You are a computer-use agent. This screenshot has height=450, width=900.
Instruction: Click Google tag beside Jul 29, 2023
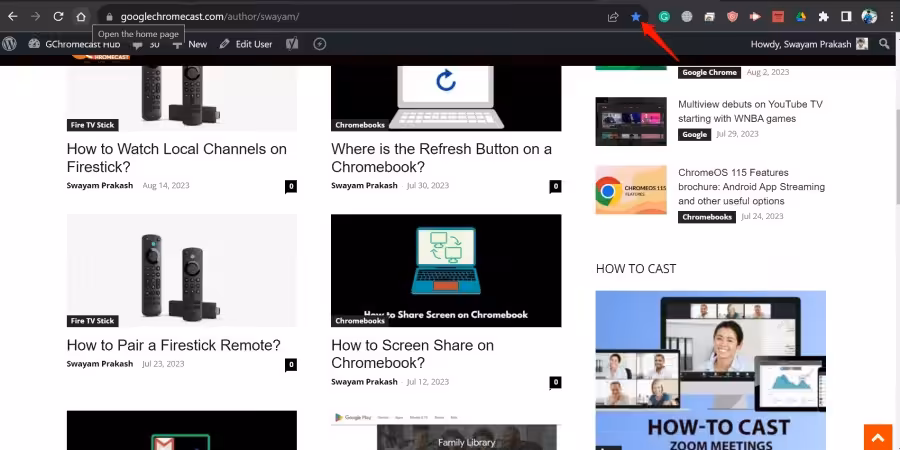tap(694, 134)
